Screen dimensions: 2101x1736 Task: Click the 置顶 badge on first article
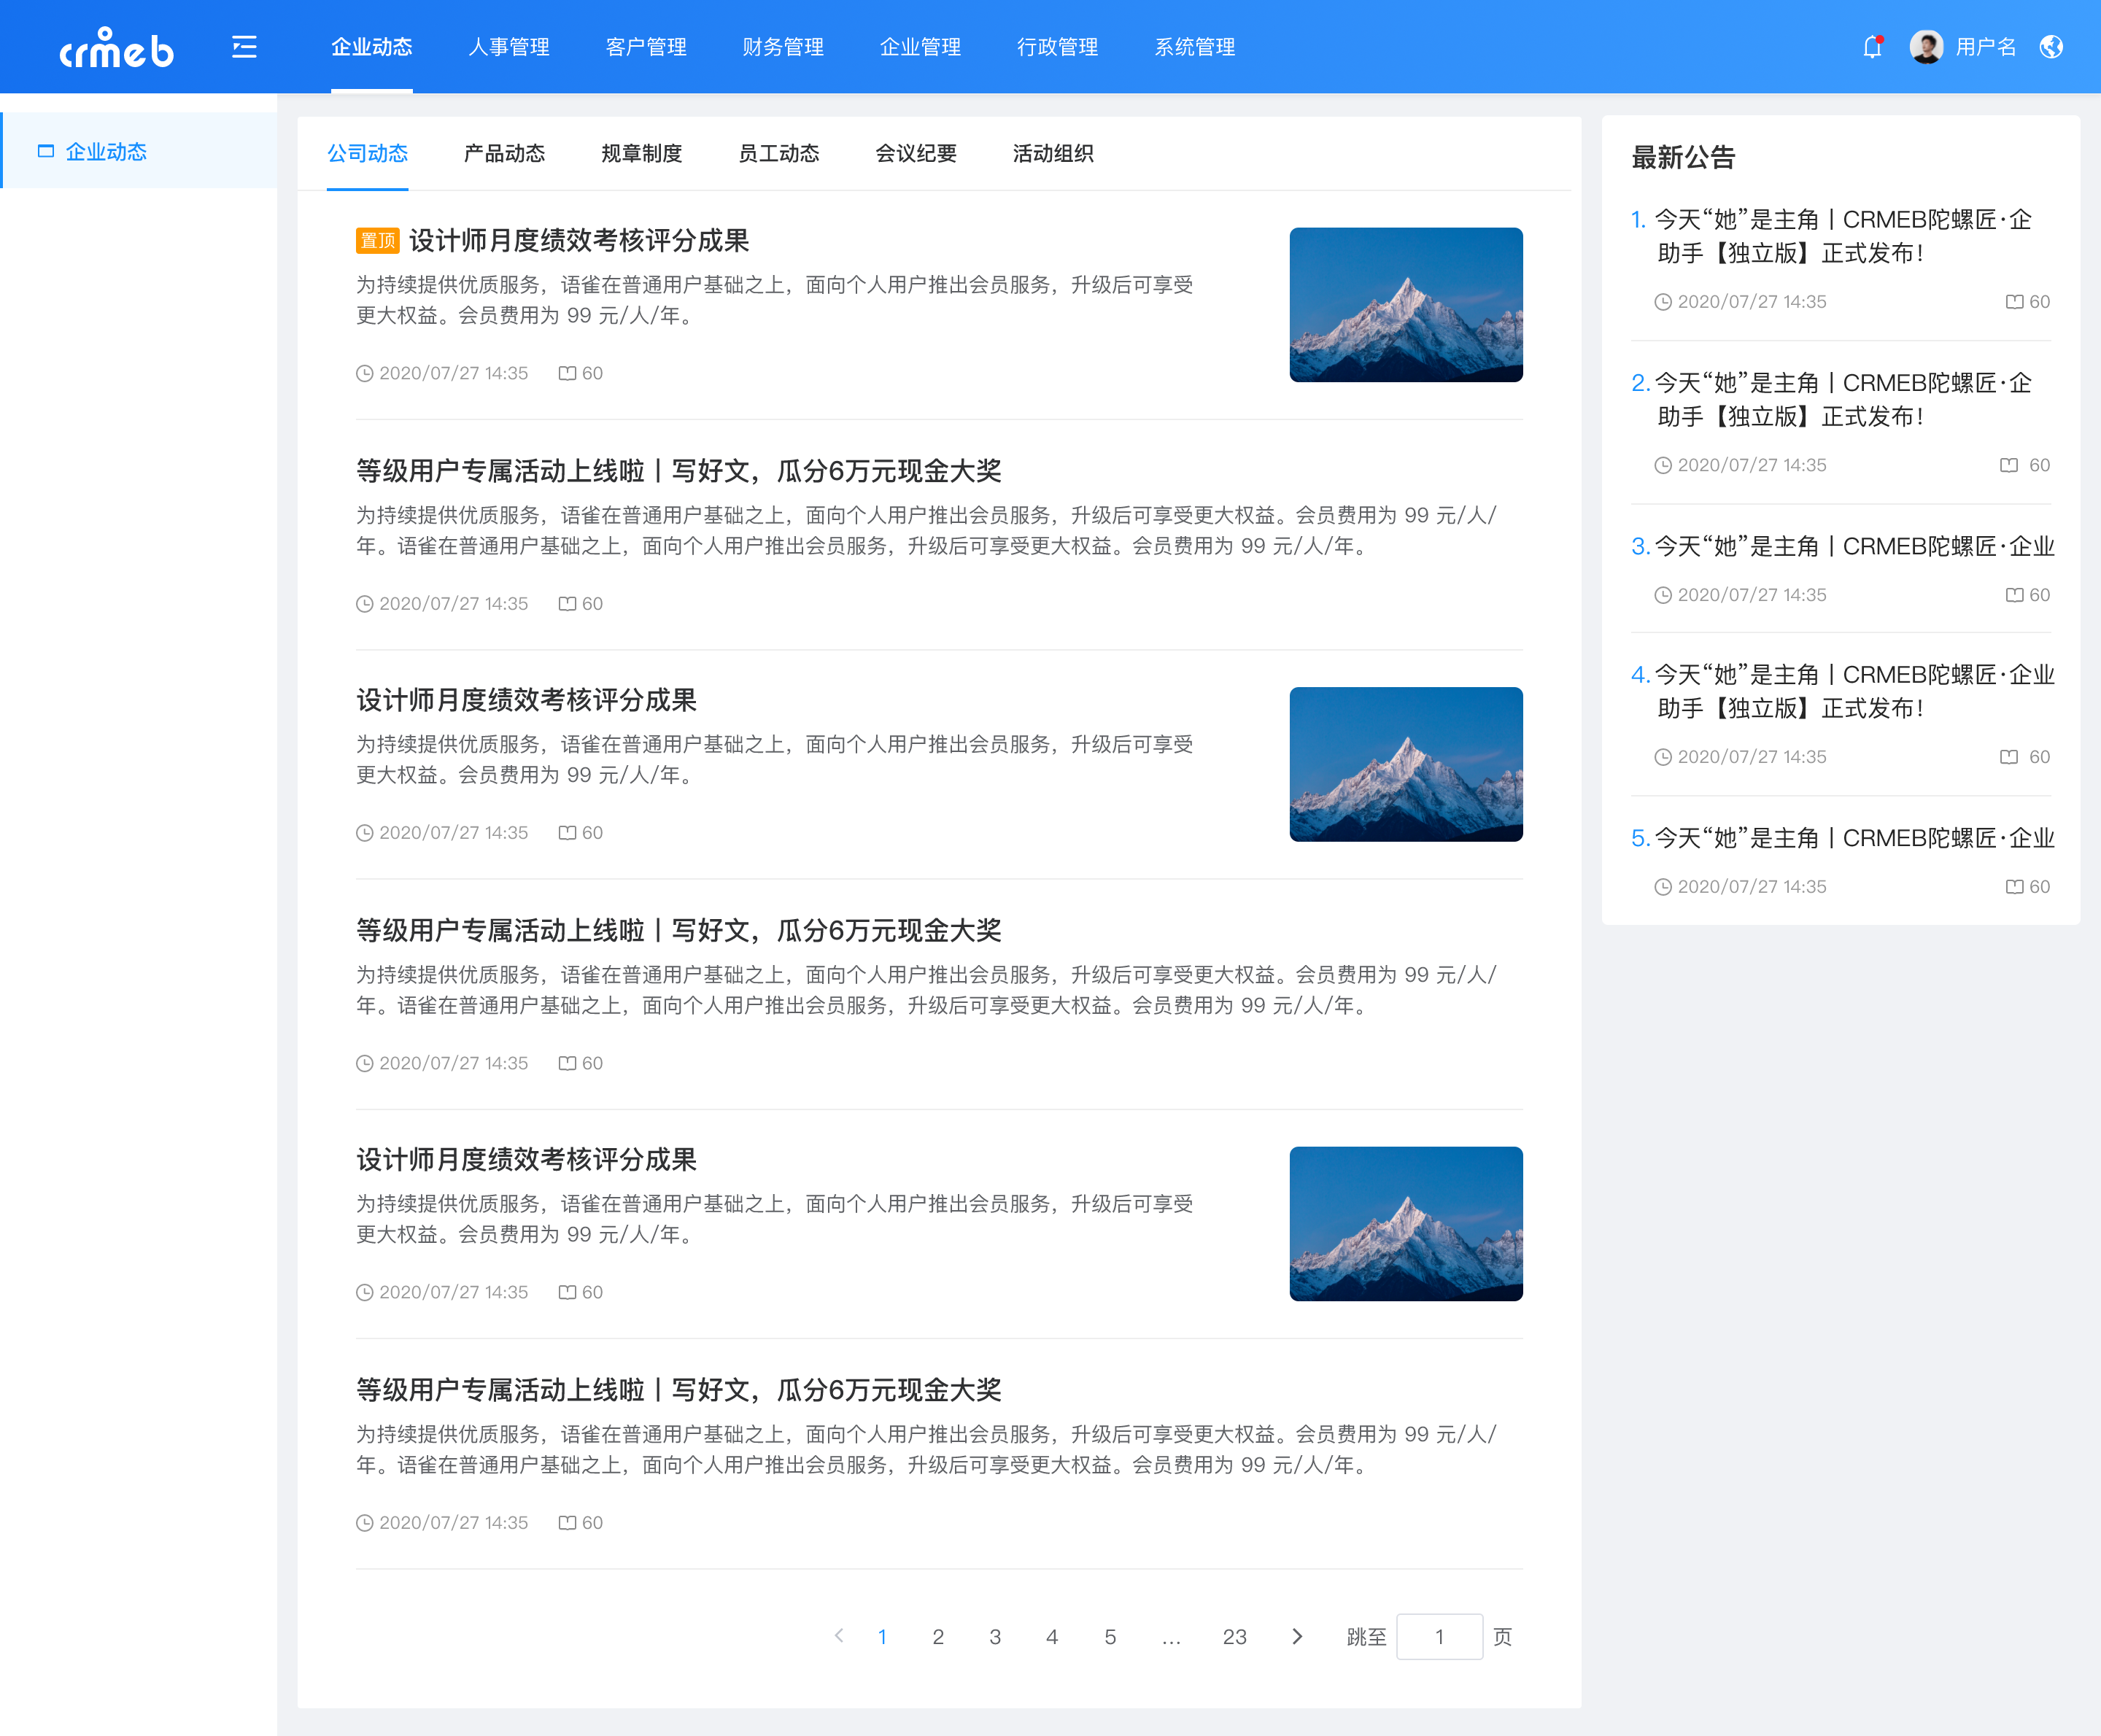click(377, 241)
